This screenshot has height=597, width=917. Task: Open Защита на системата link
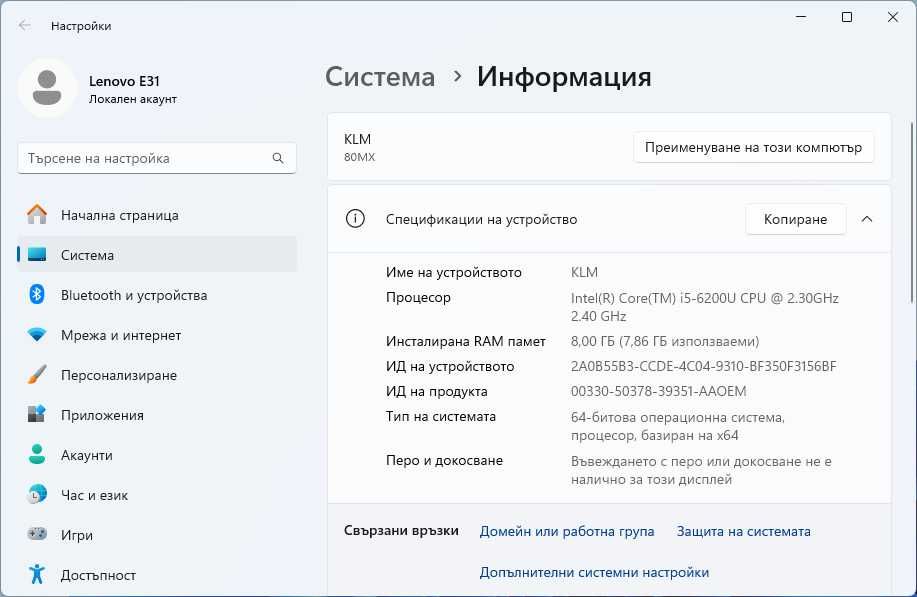[743, 532]
